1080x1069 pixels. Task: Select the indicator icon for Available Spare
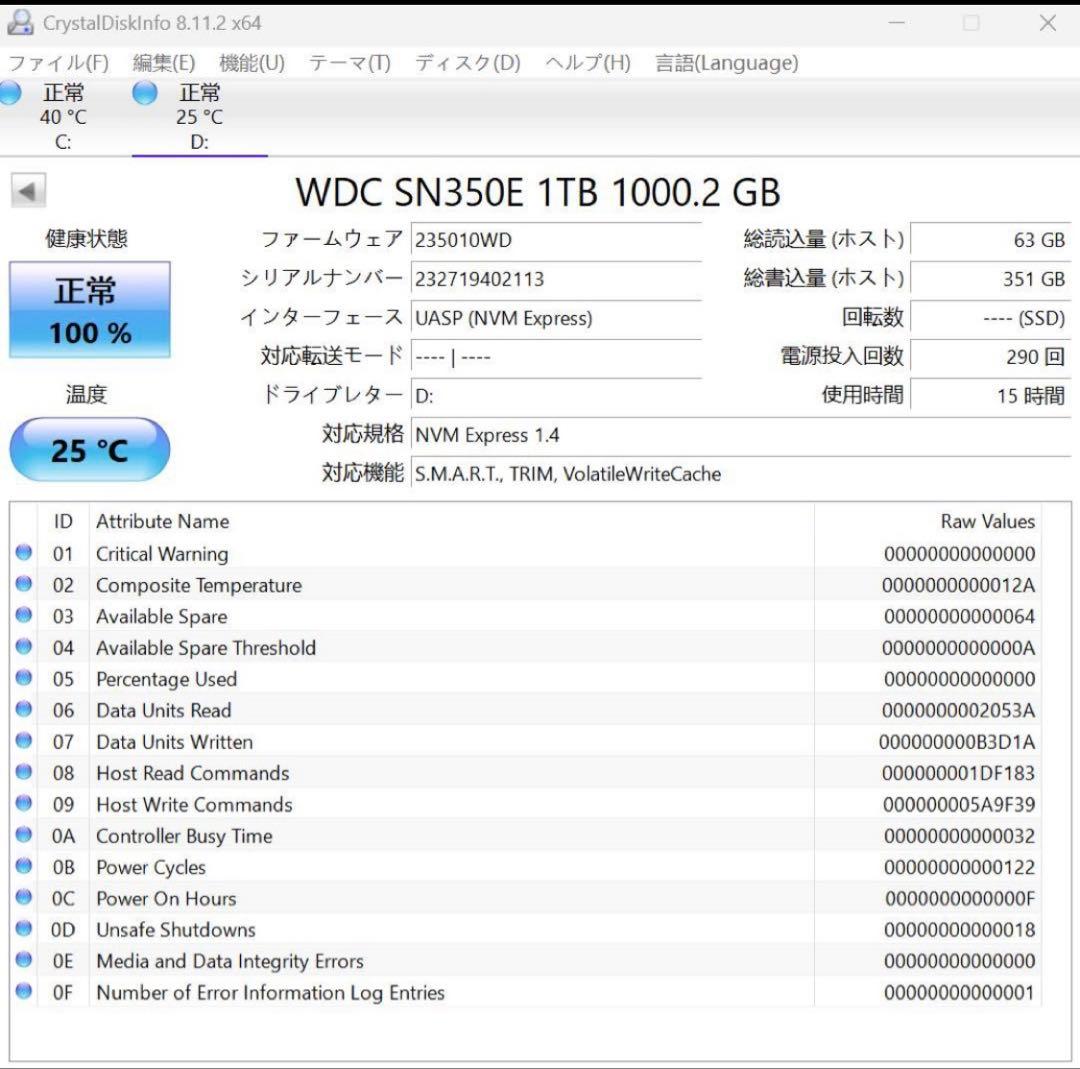pos(22,616)
